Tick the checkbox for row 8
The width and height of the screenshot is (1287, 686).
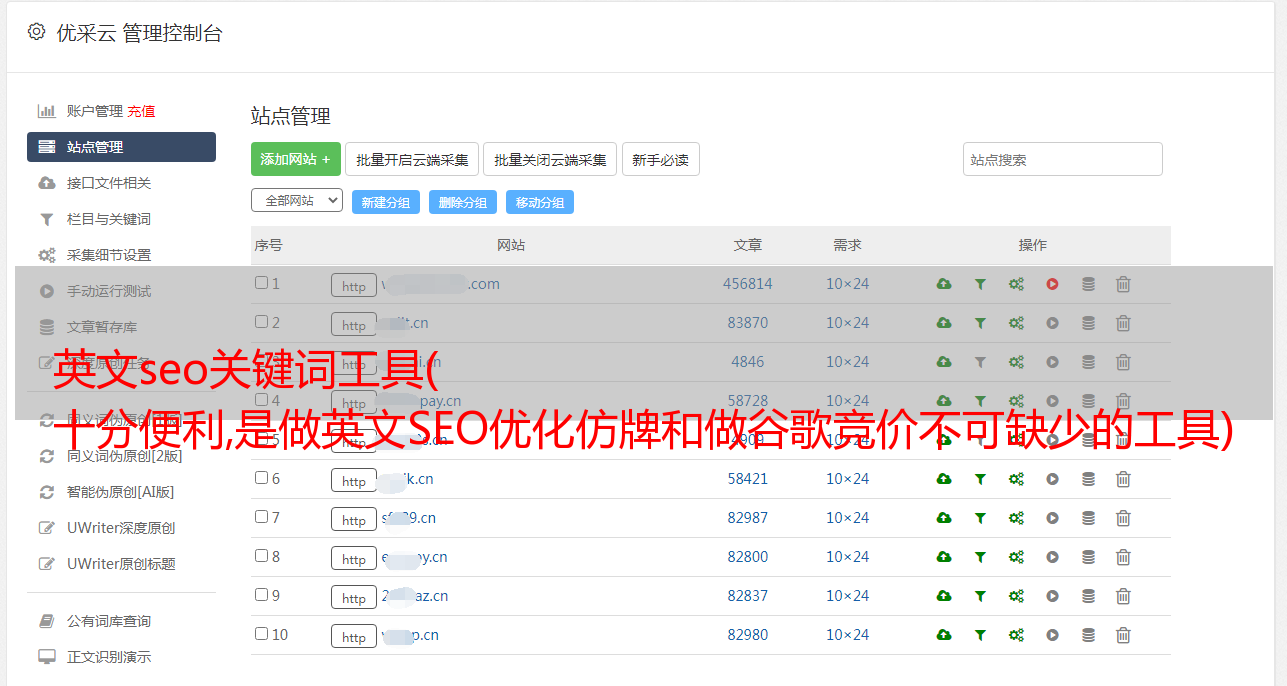pyautogui.click(x=261, y=556)
